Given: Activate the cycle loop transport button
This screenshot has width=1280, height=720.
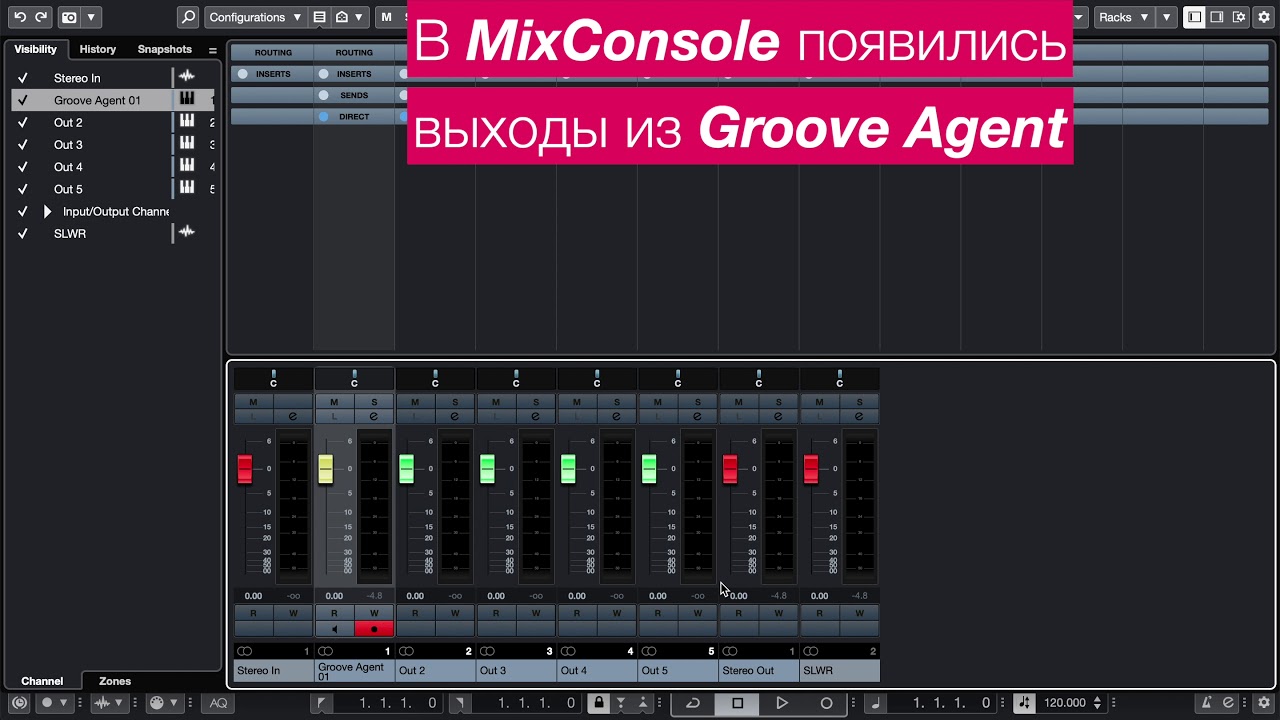Looking at the screenshot, I should click(692, 703).
